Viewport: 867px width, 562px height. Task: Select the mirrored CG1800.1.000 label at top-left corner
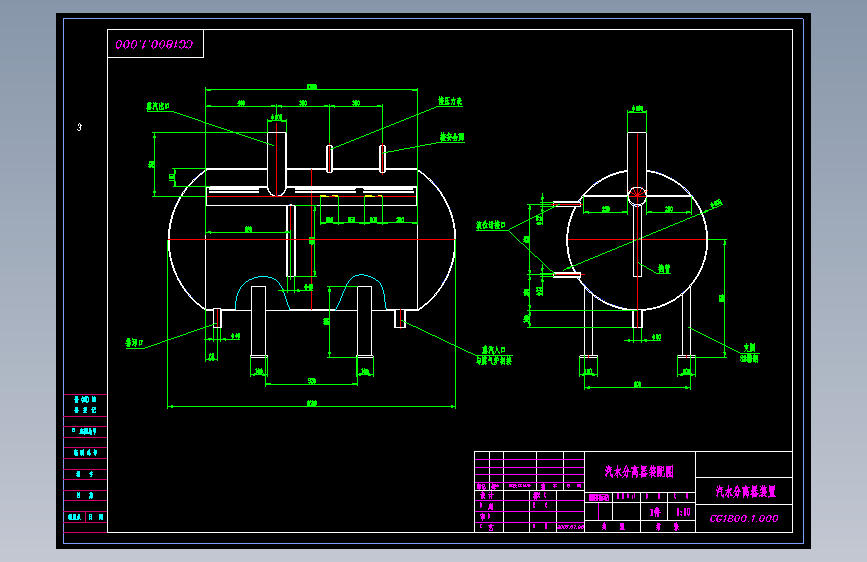[154, 44]
